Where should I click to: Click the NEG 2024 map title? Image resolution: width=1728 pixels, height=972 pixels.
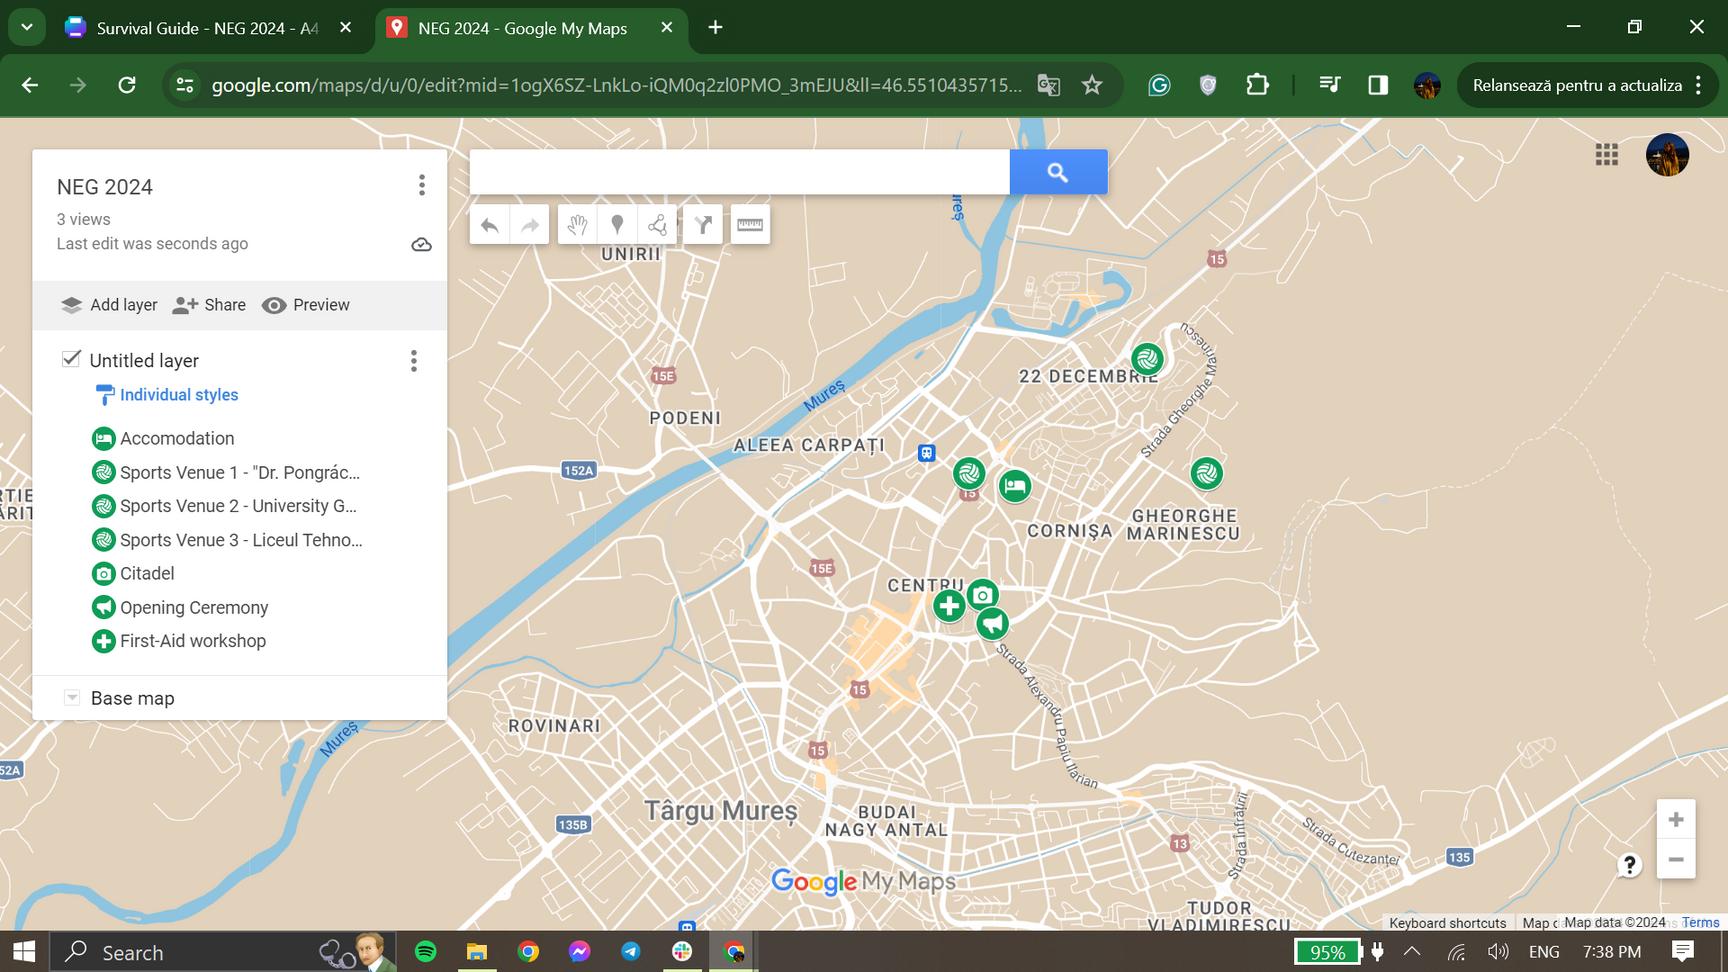105,187
